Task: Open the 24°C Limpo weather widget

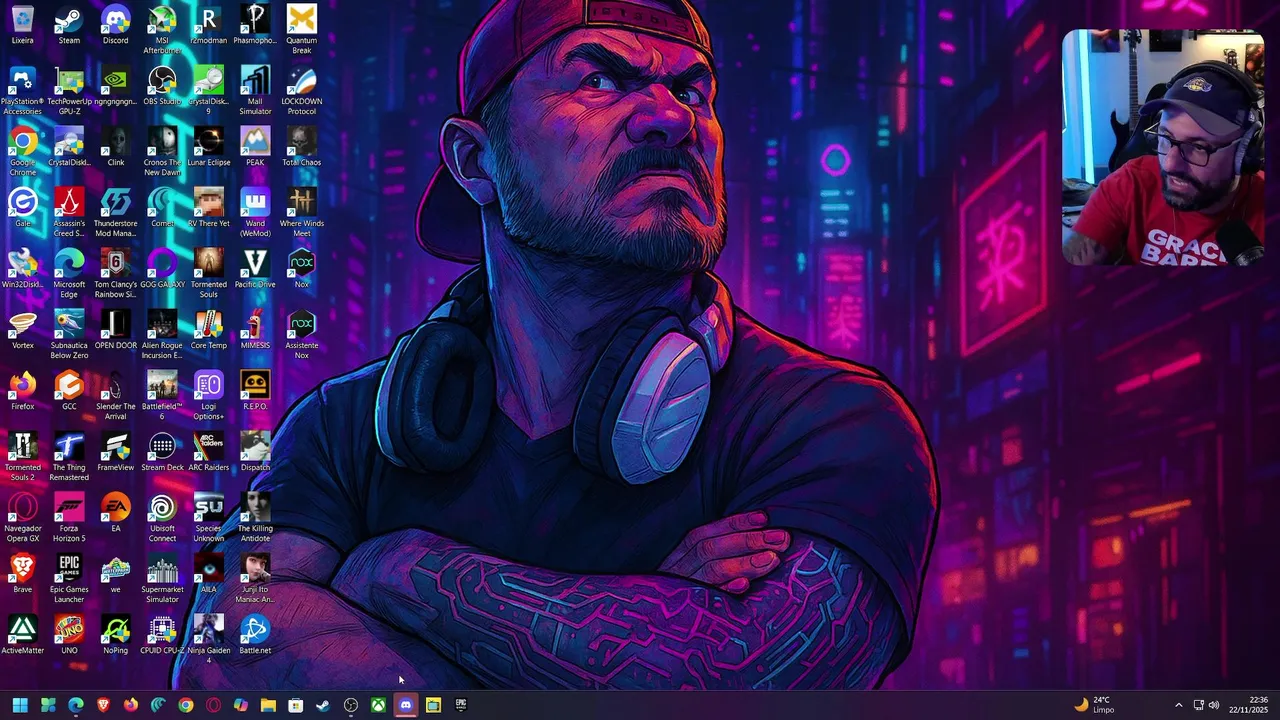Action: 1094,705
